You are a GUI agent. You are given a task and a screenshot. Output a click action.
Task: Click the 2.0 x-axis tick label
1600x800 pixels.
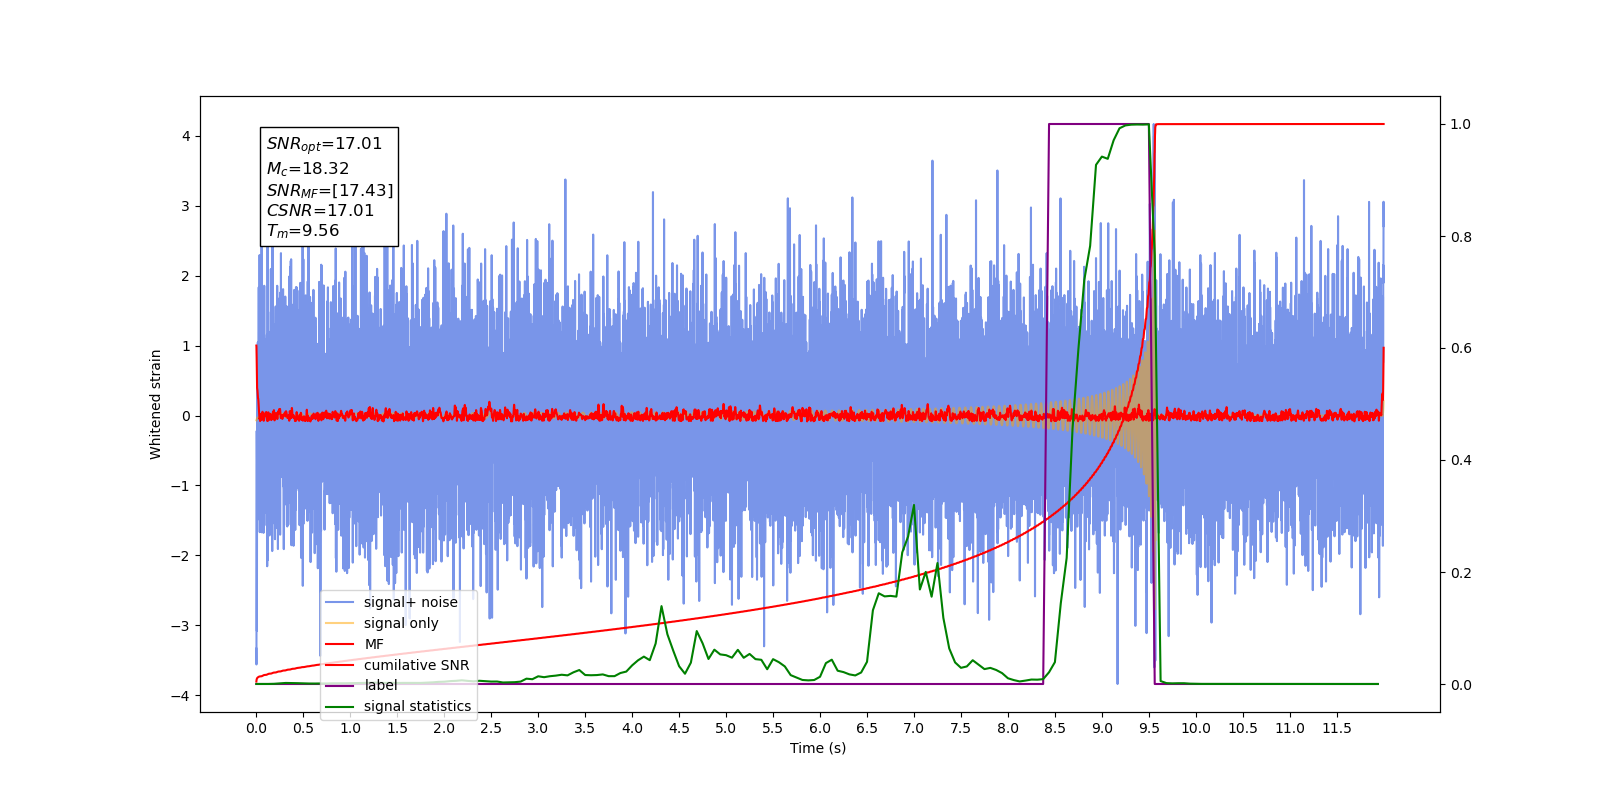click(444, 728)
